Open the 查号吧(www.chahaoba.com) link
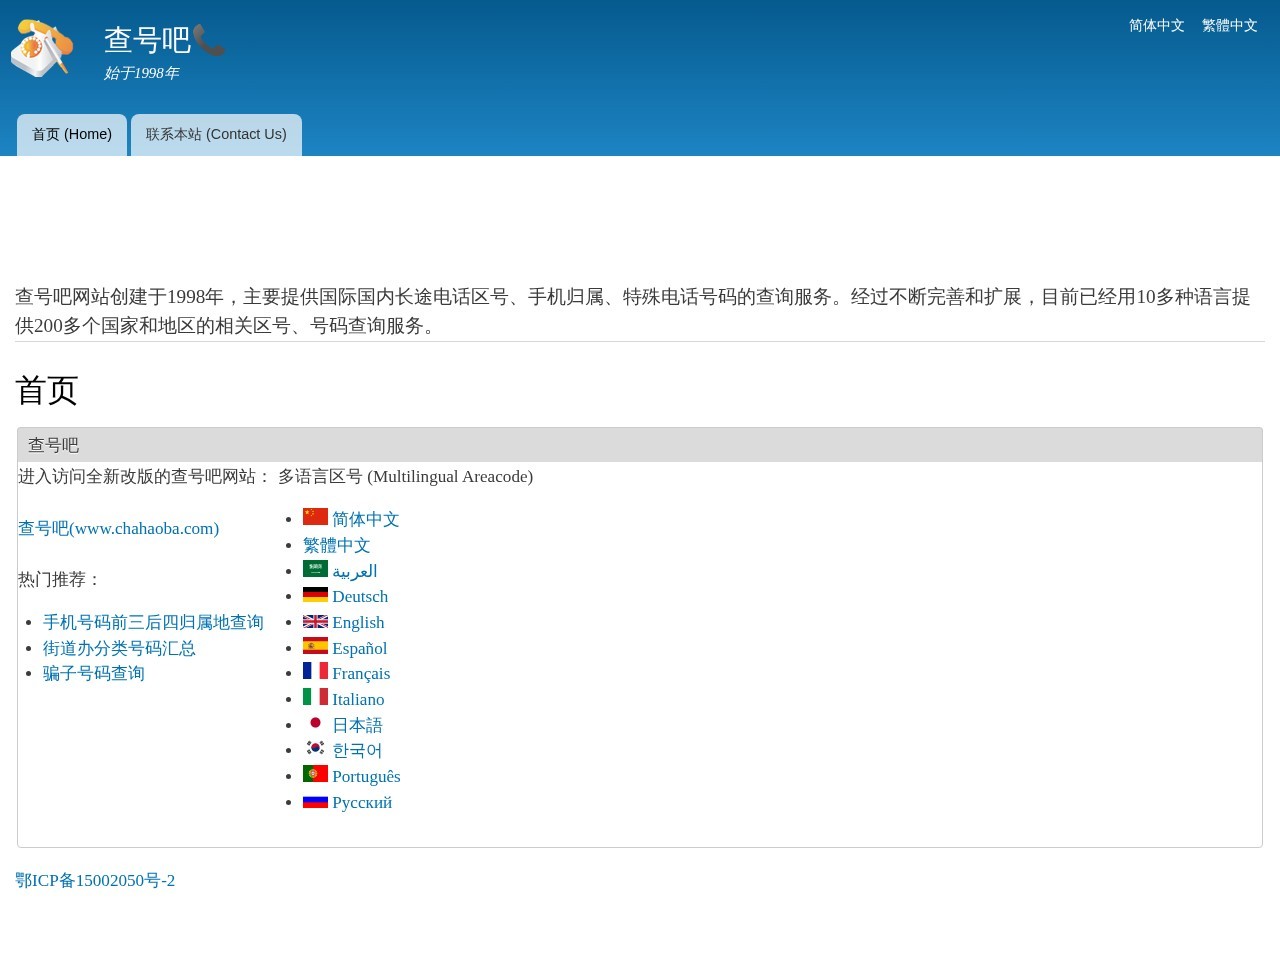Image resolution: width=1280 pixels, height=960 pixels. click(118, 528)
